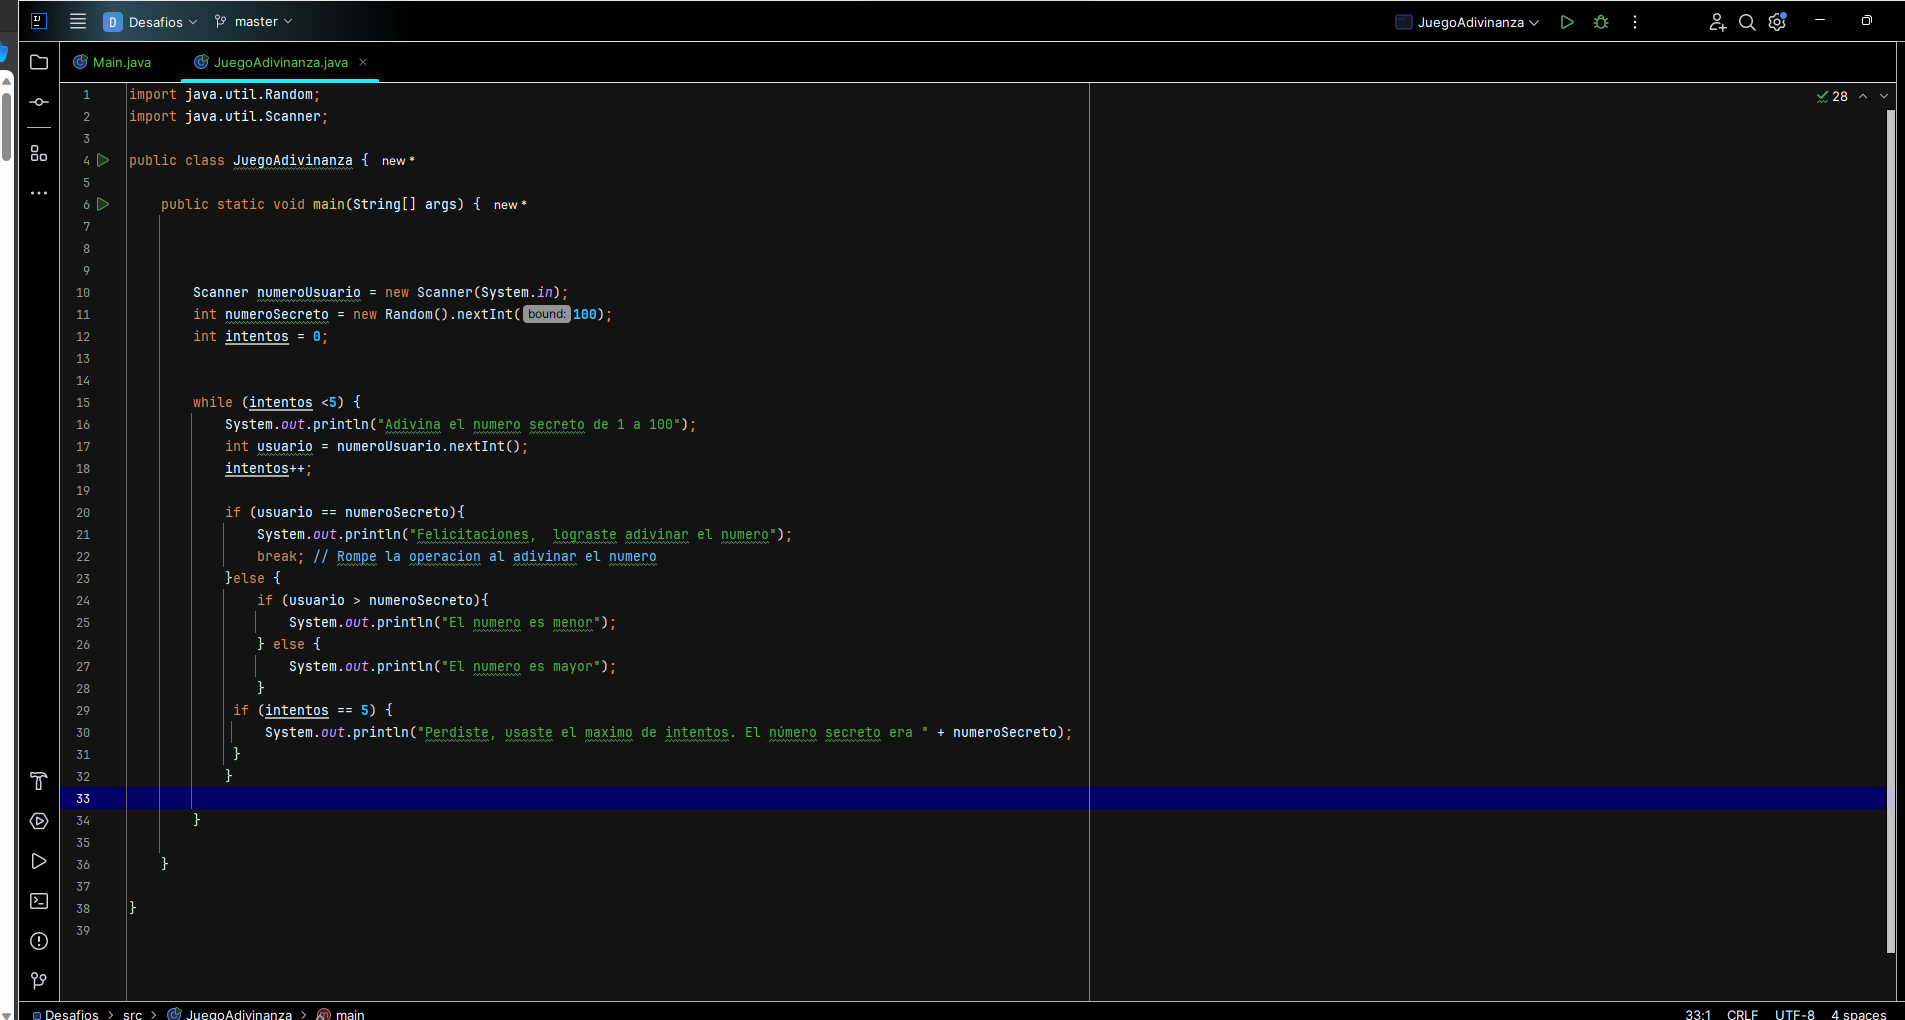Click src in the breadcrumb bar
The image size is (1905, 1020).
point(132,1014)
